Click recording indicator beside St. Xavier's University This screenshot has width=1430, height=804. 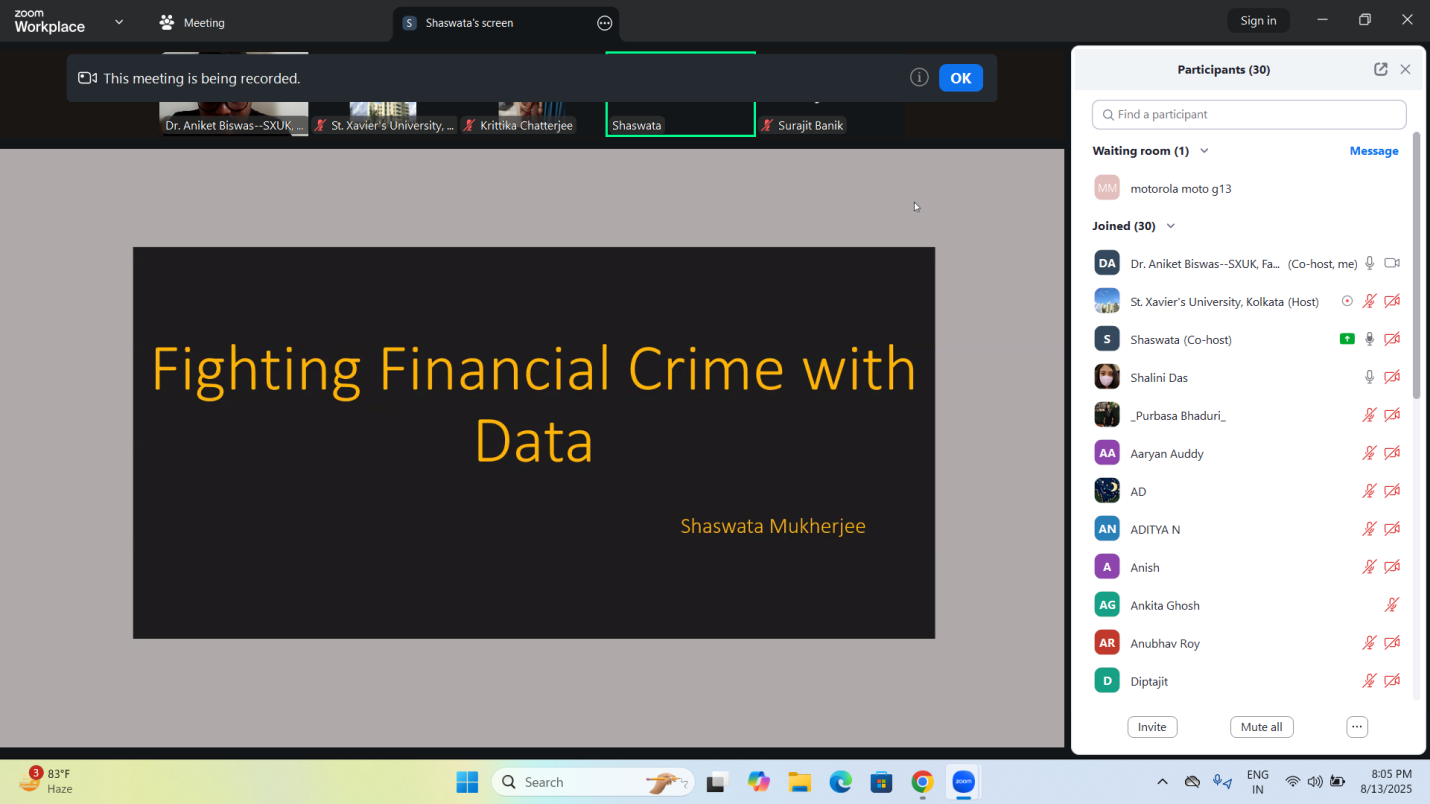(1347, 301)
